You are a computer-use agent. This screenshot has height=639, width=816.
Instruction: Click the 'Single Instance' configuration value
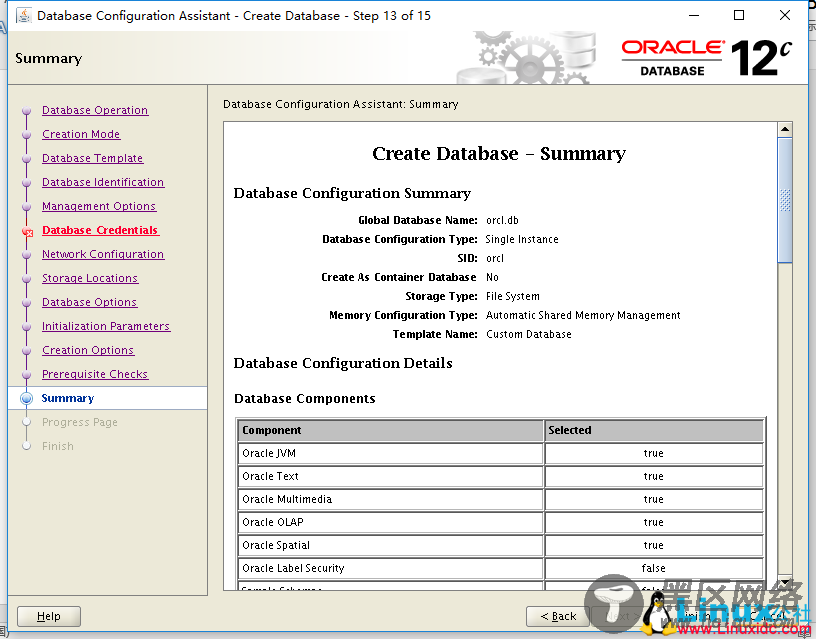pyautogui.click(x=522, y=239)
